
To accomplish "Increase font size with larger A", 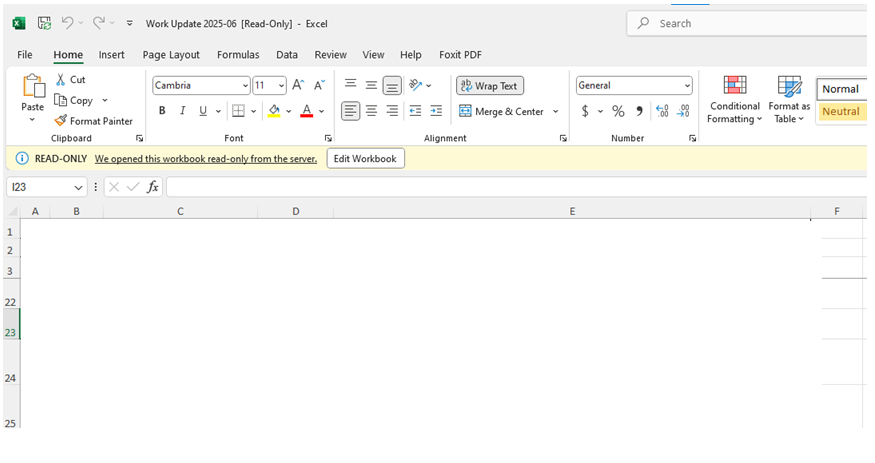I will (x=298, y=85).
